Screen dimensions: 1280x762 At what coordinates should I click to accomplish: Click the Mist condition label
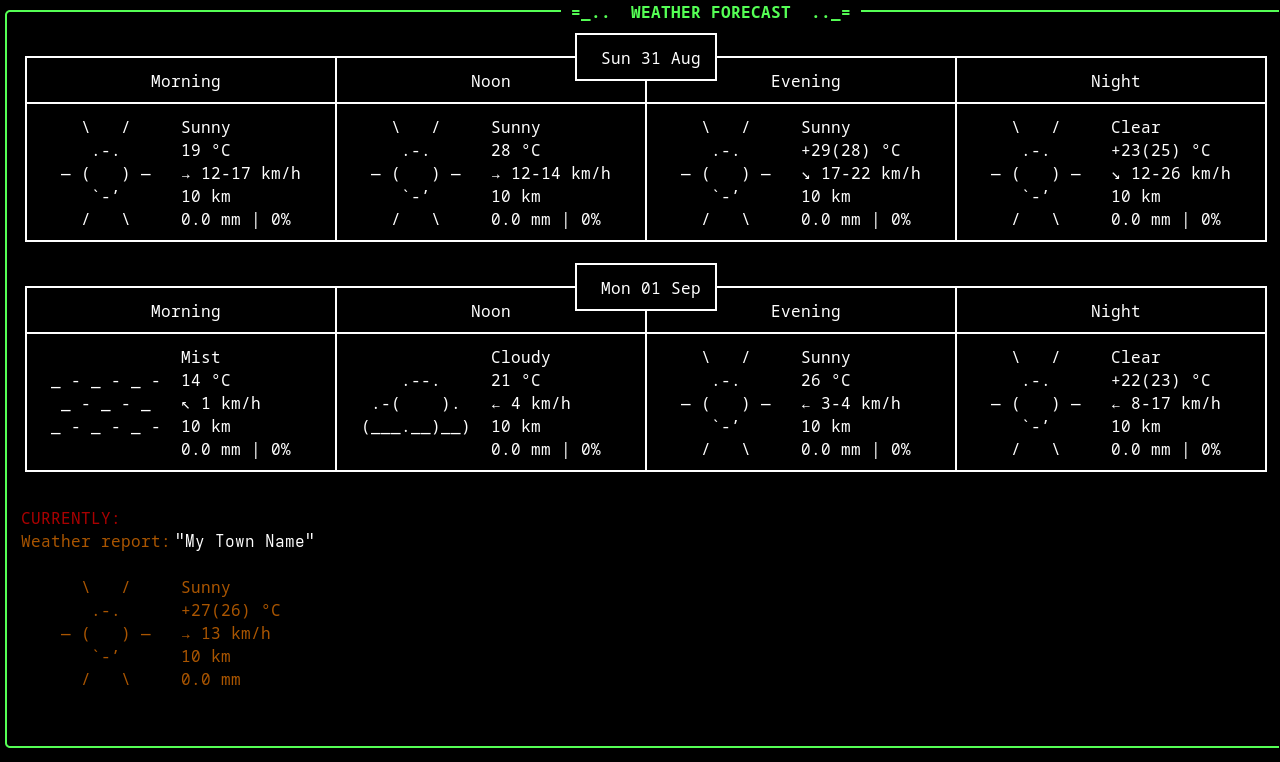pyautogui.click(x=201, y=357)
